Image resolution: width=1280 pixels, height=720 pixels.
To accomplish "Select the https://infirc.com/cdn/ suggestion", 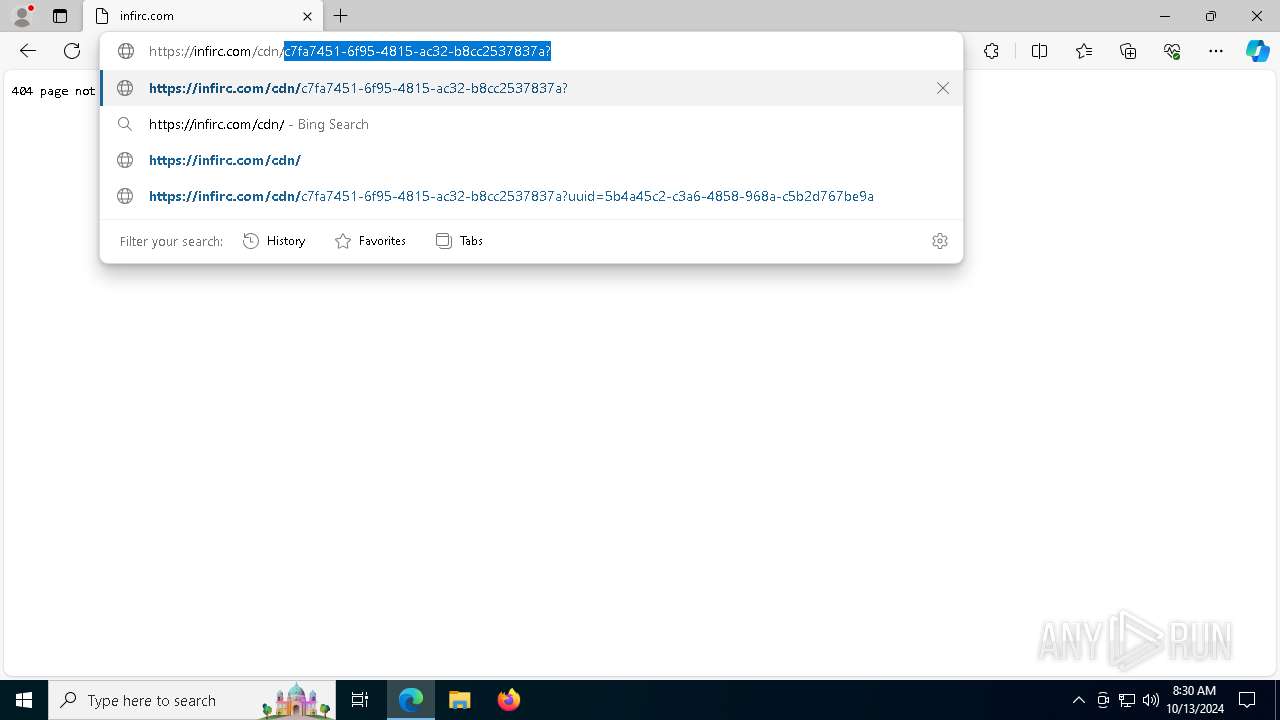I will [x=531, y=160].
